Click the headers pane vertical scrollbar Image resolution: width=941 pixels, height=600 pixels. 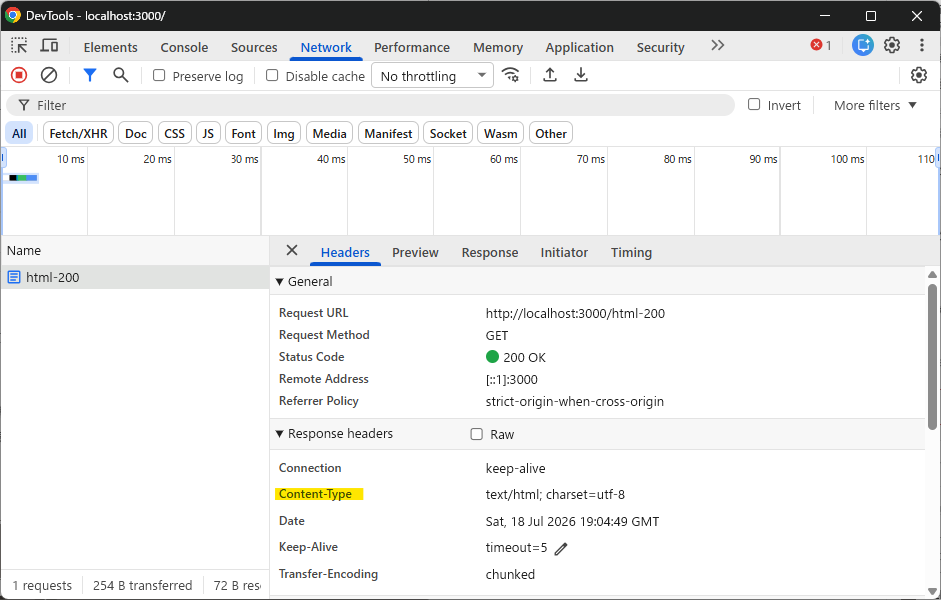tap(932, 356)
